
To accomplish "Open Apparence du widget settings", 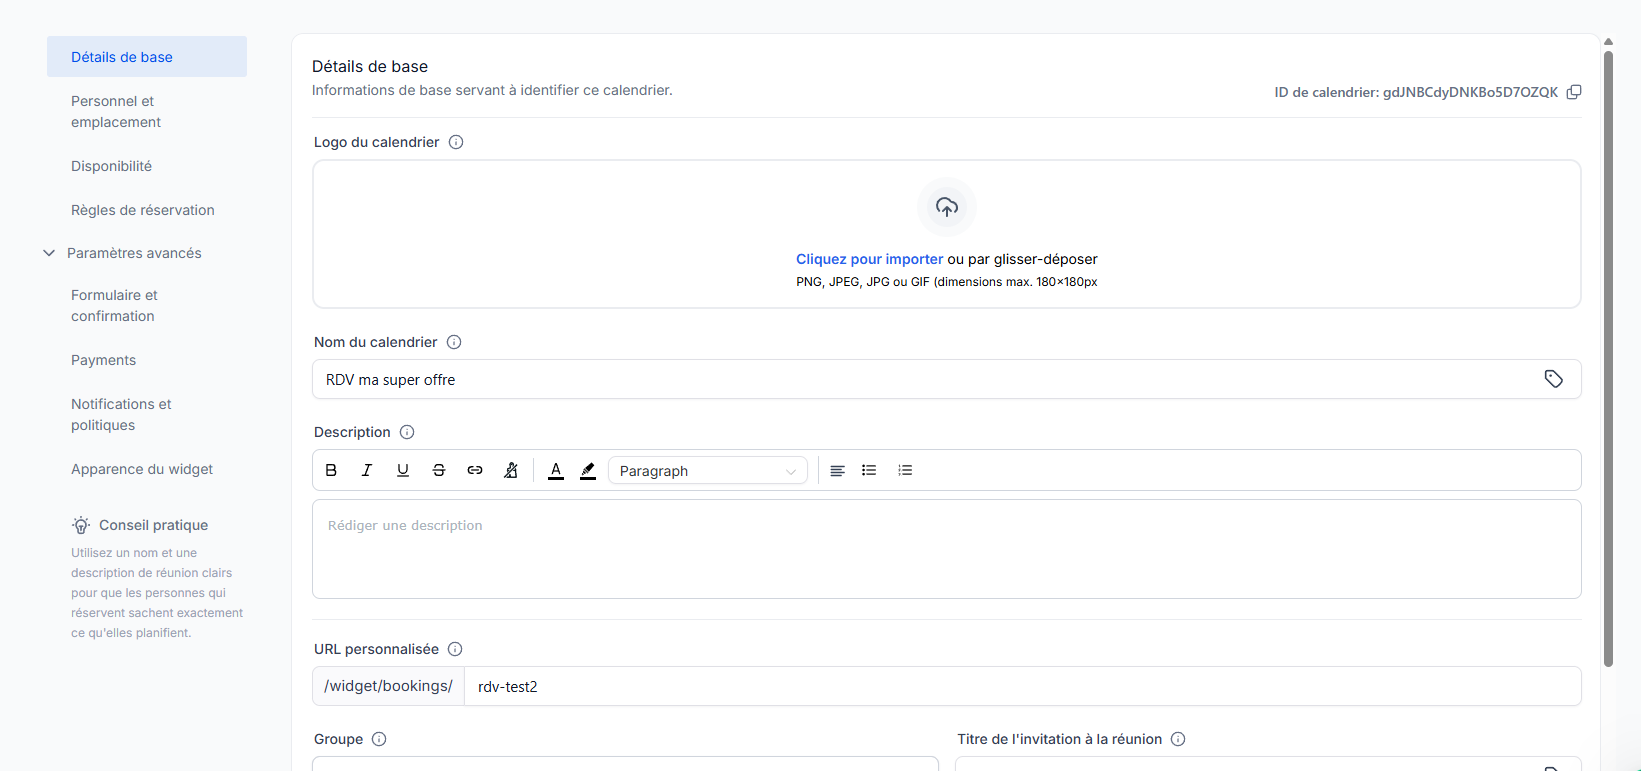I will (142, 469).
